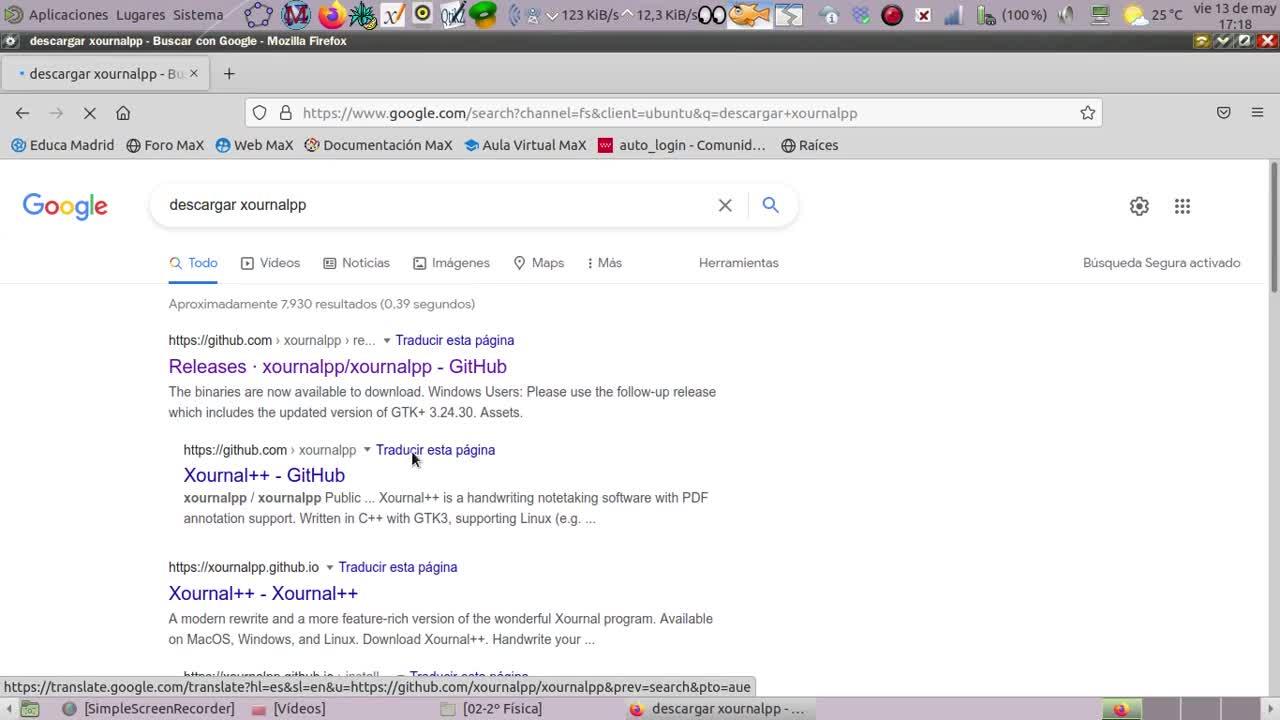This screenshot has height=720, width=1280.
Task: Switch to the Noticias results tab
Action: (x=356, y=263)
